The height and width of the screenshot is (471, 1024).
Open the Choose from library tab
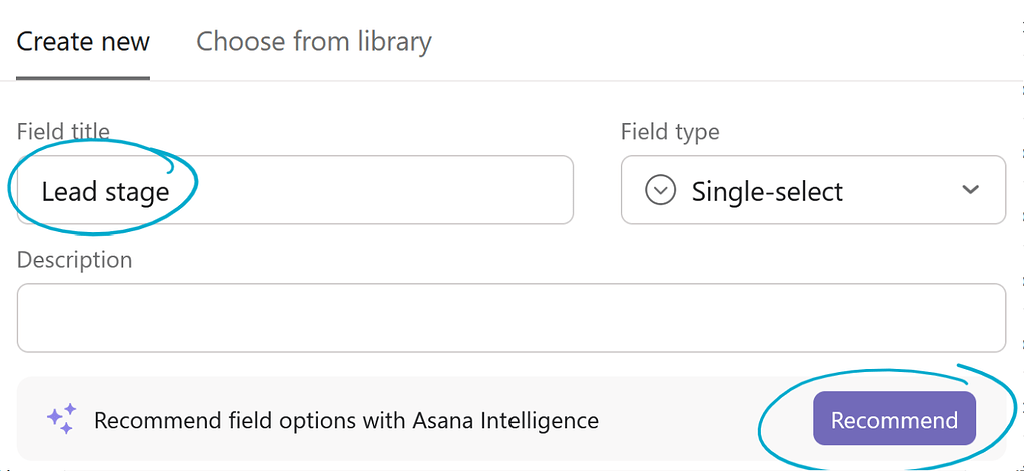(x=314, y=42)
